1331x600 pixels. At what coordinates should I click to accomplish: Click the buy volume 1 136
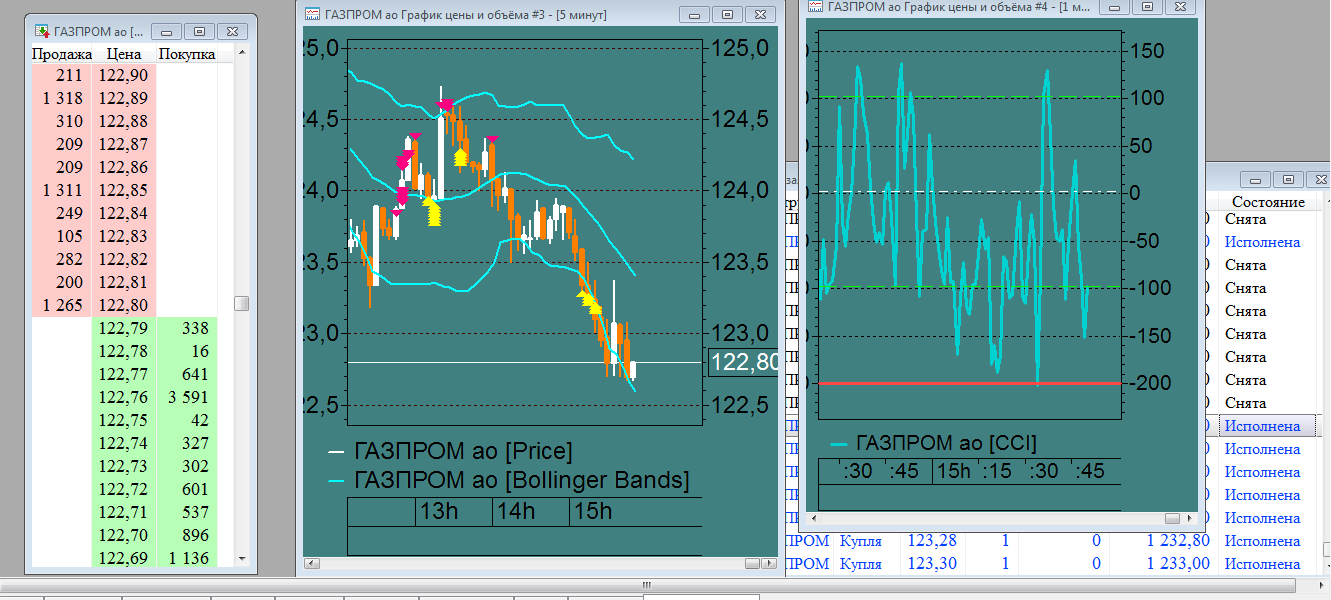[187, 558]
